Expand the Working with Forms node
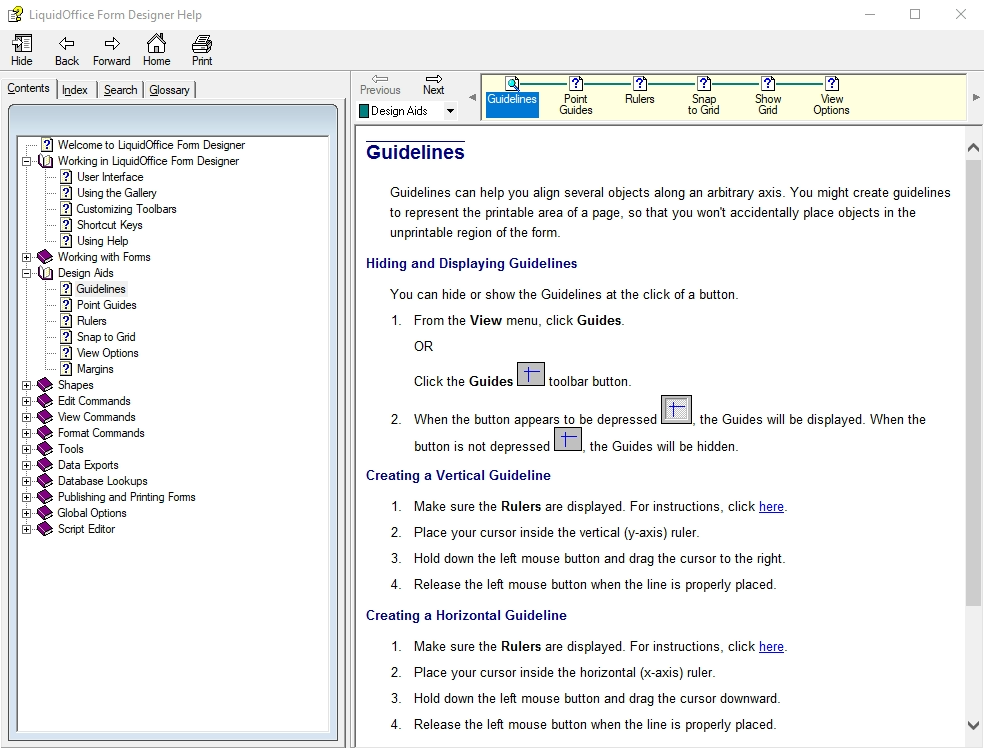This screenshot has height=748, width=984. pos(26,257)
